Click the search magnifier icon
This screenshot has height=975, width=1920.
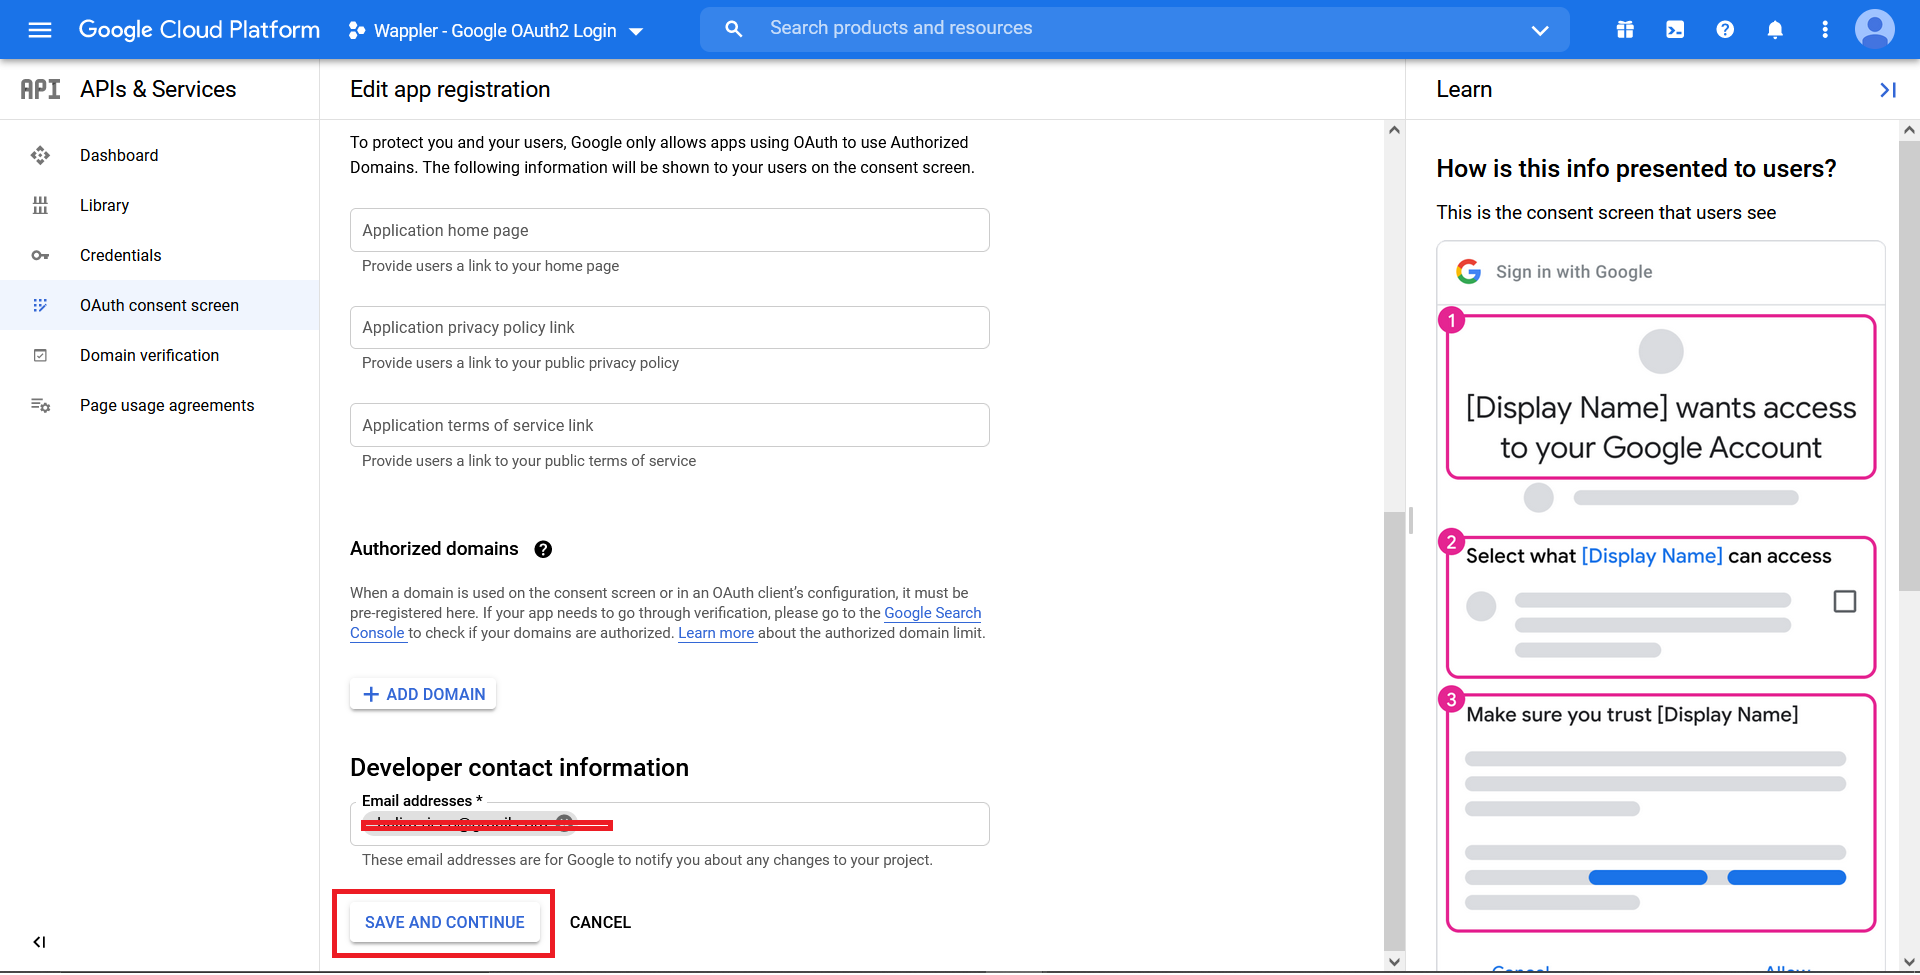[734, 29]
